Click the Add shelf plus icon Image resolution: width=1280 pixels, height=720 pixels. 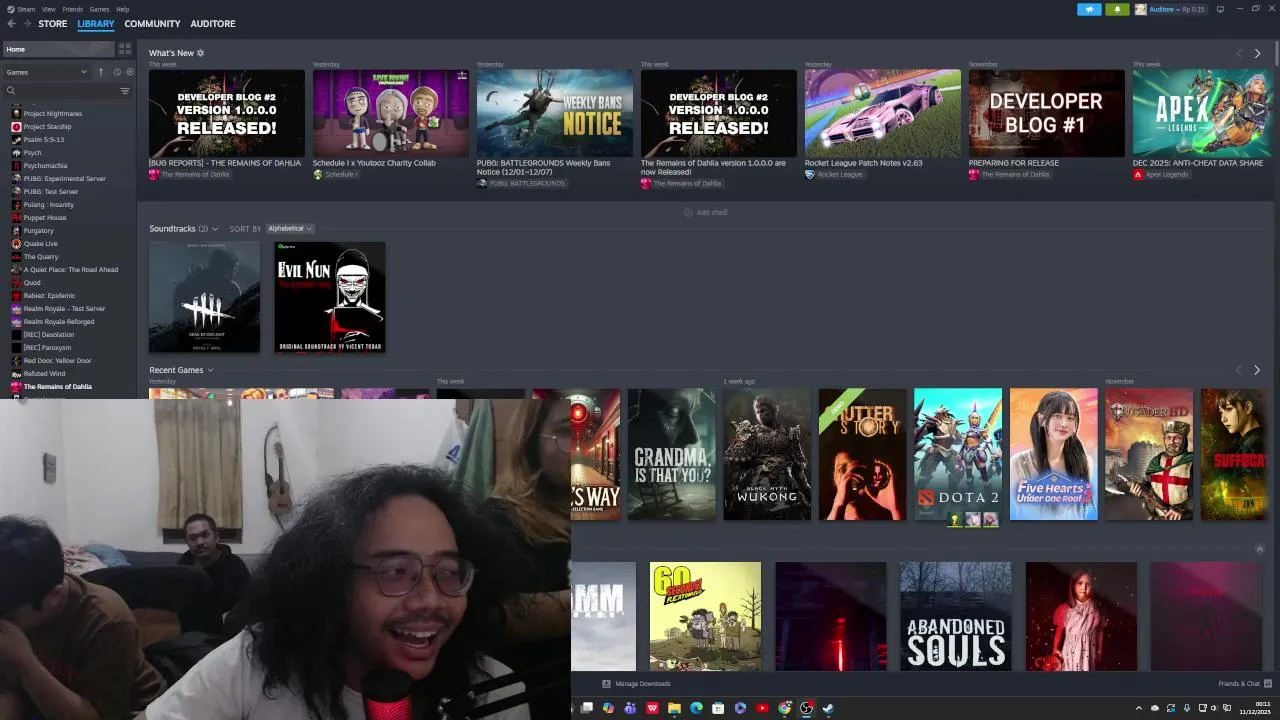[688, 213]
